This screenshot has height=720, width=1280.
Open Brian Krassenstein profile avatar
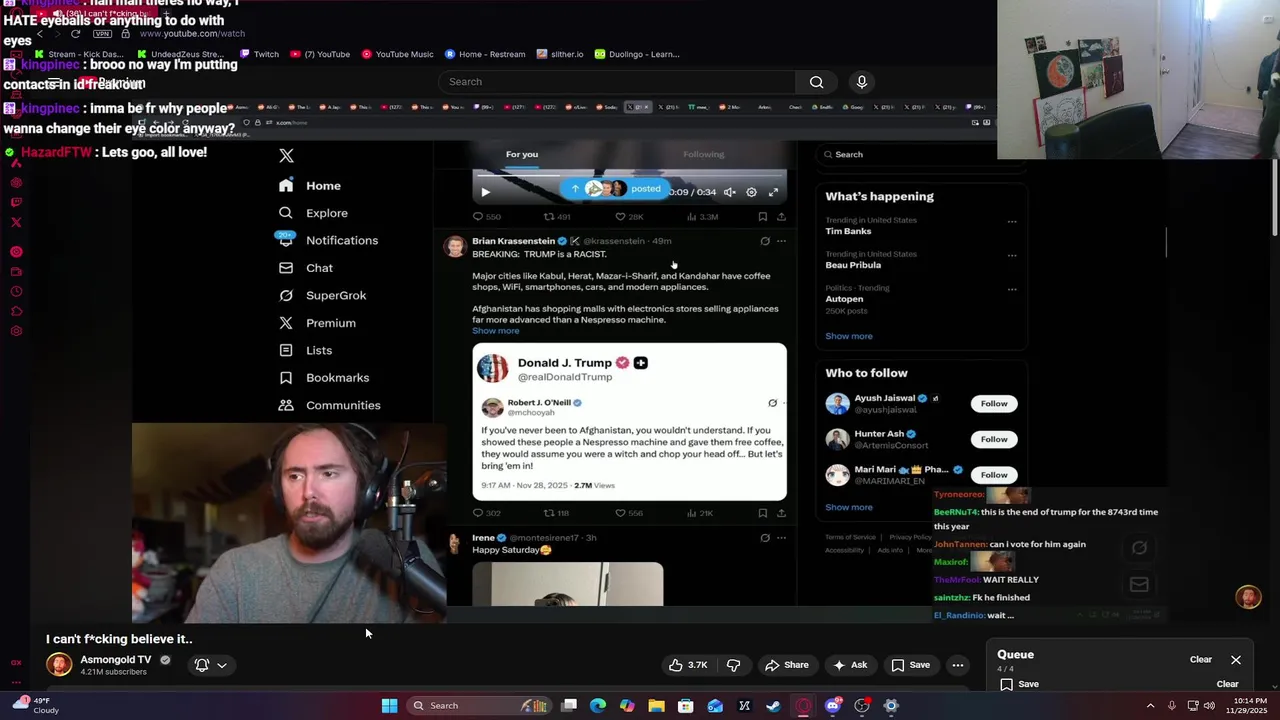tap(455, 246)
